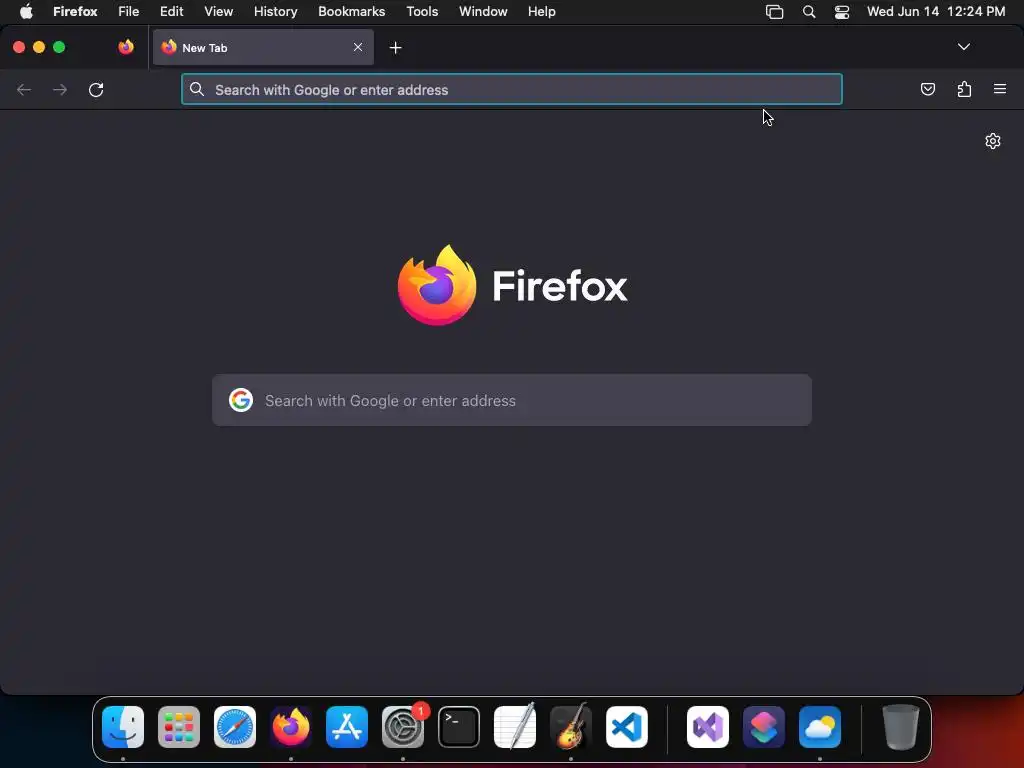Open Spotlight search in menu bar

tap(808, 12)
